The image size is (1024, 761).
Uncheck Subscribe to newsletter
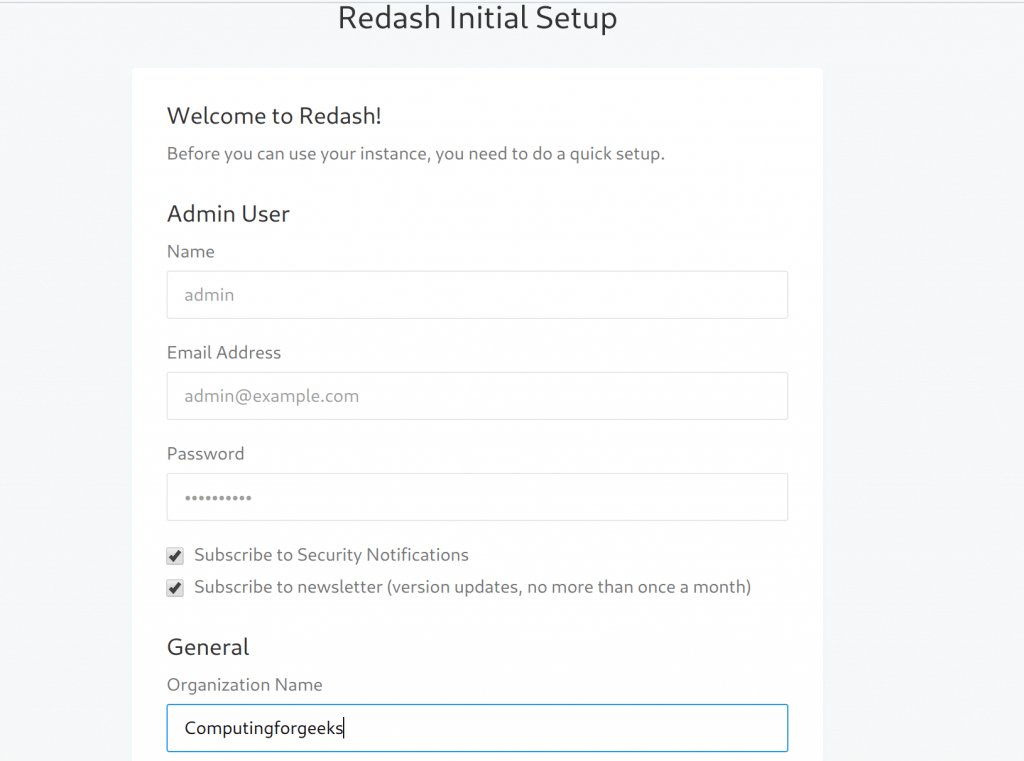point(175,588)
